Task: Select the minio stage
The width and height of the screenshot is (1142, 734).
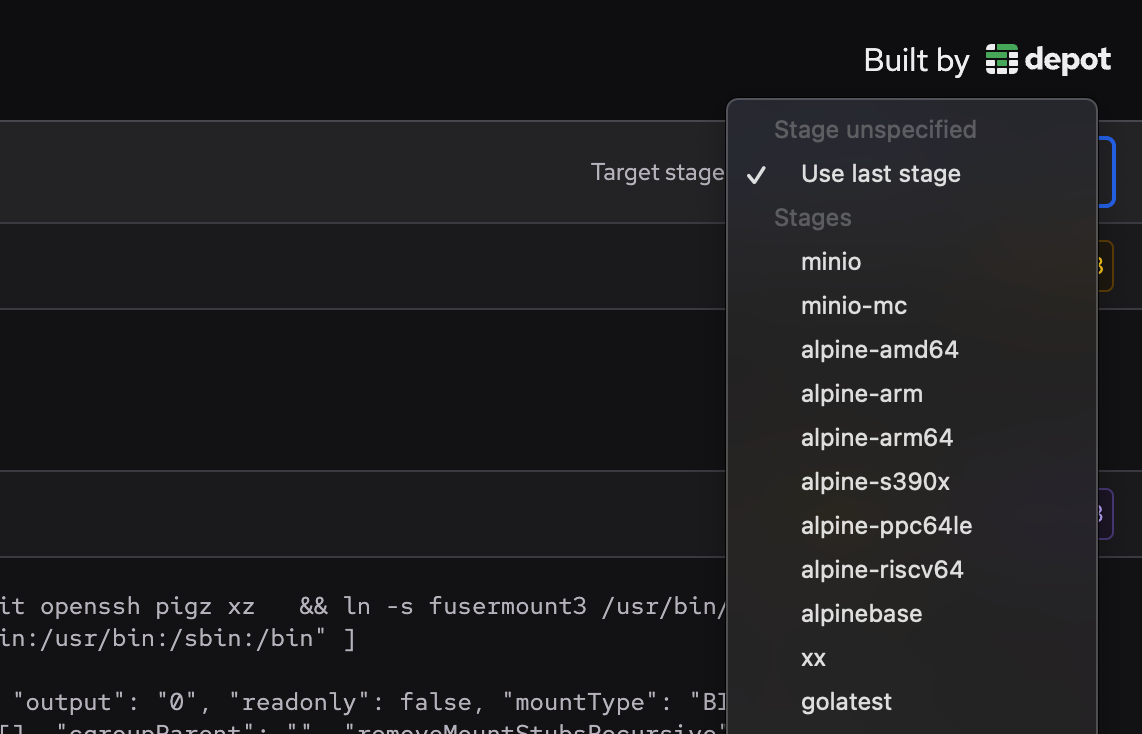Action: [x=831, y=261]
